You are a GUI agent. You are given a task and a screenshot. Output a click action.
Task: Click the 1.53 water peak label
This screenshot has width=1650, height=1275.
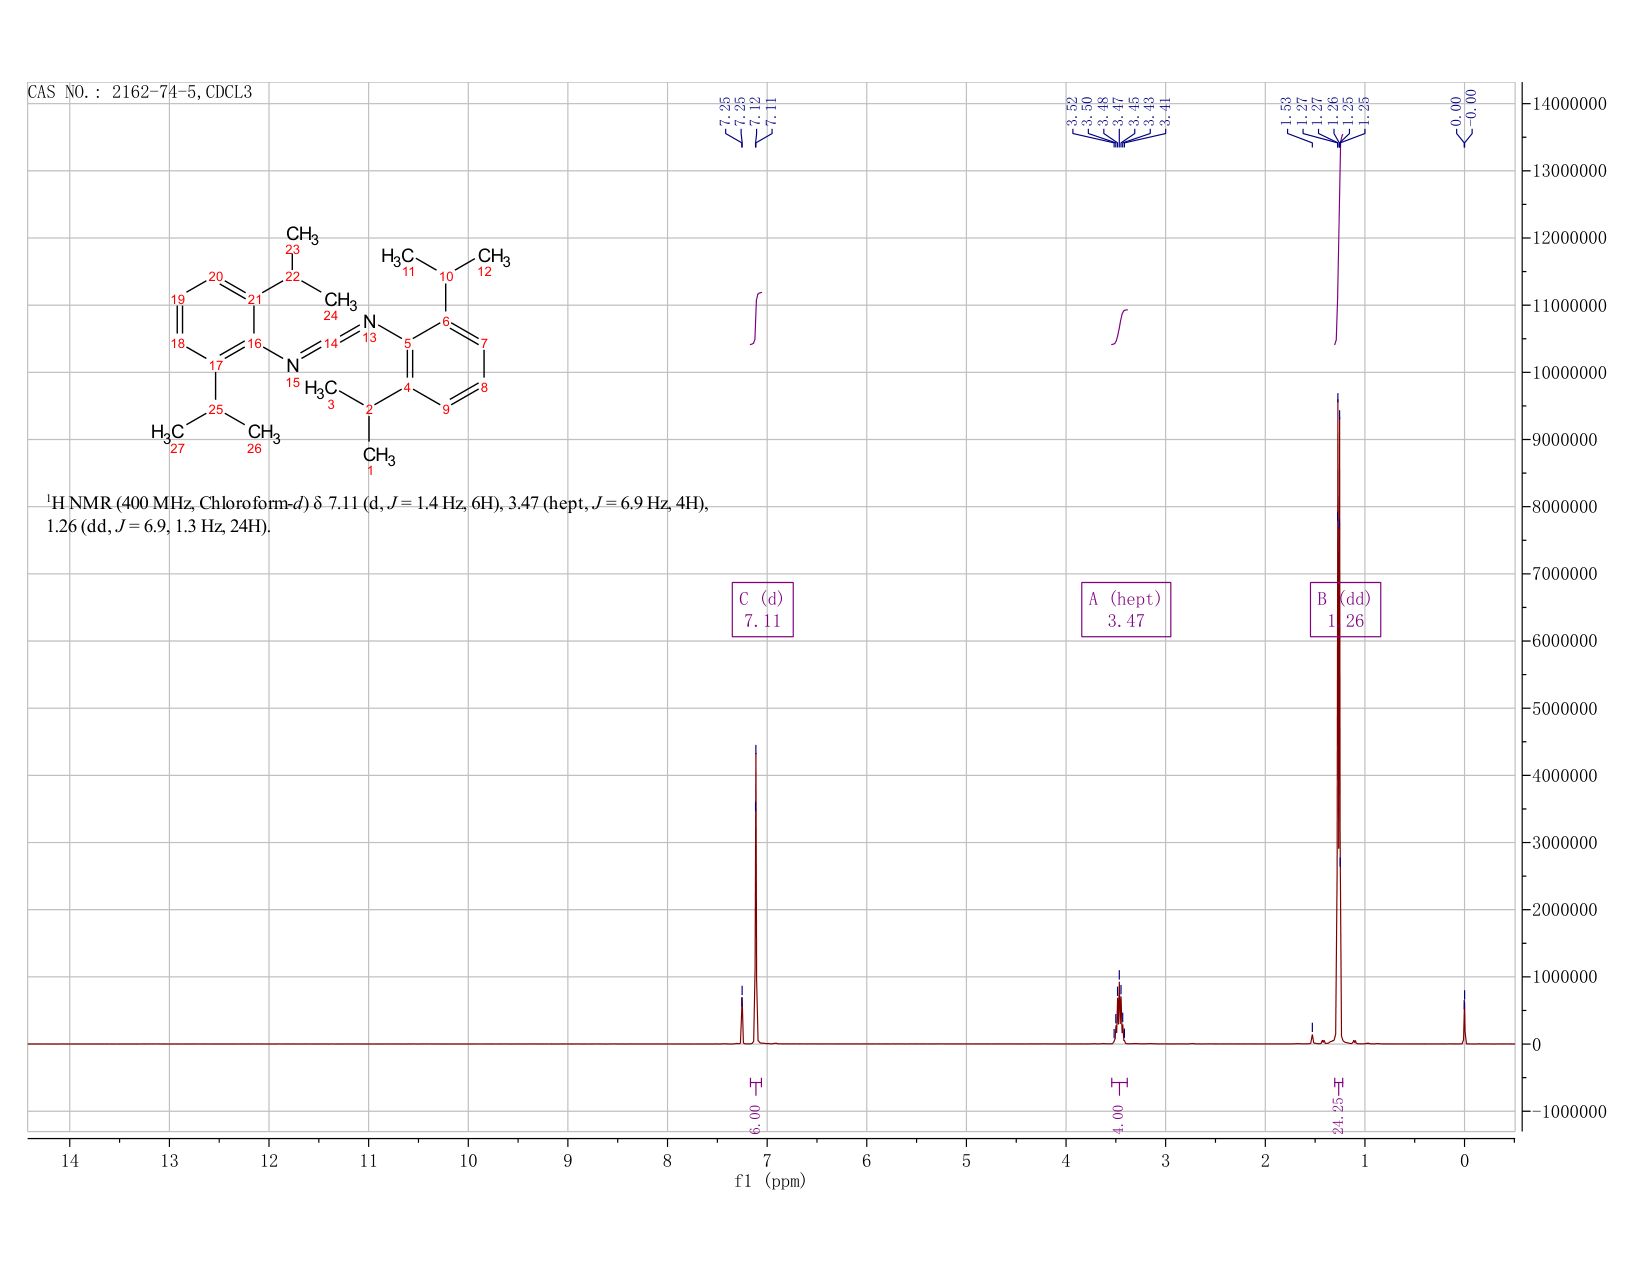[x=1286, y=111]
